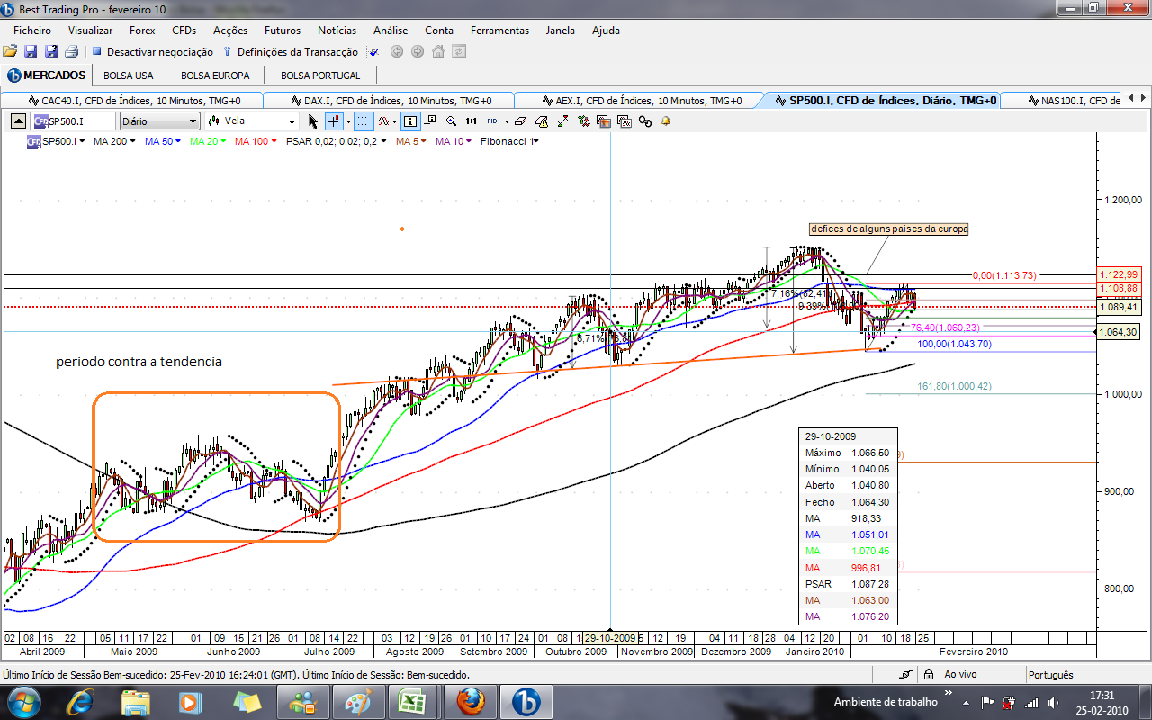
Task: Click the alert bell icon
Action: pos(666,121)
